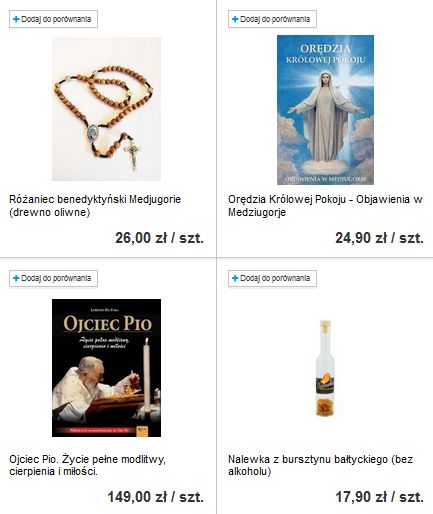Add Ojciec Pio book to comparison

tap(53, 278)
